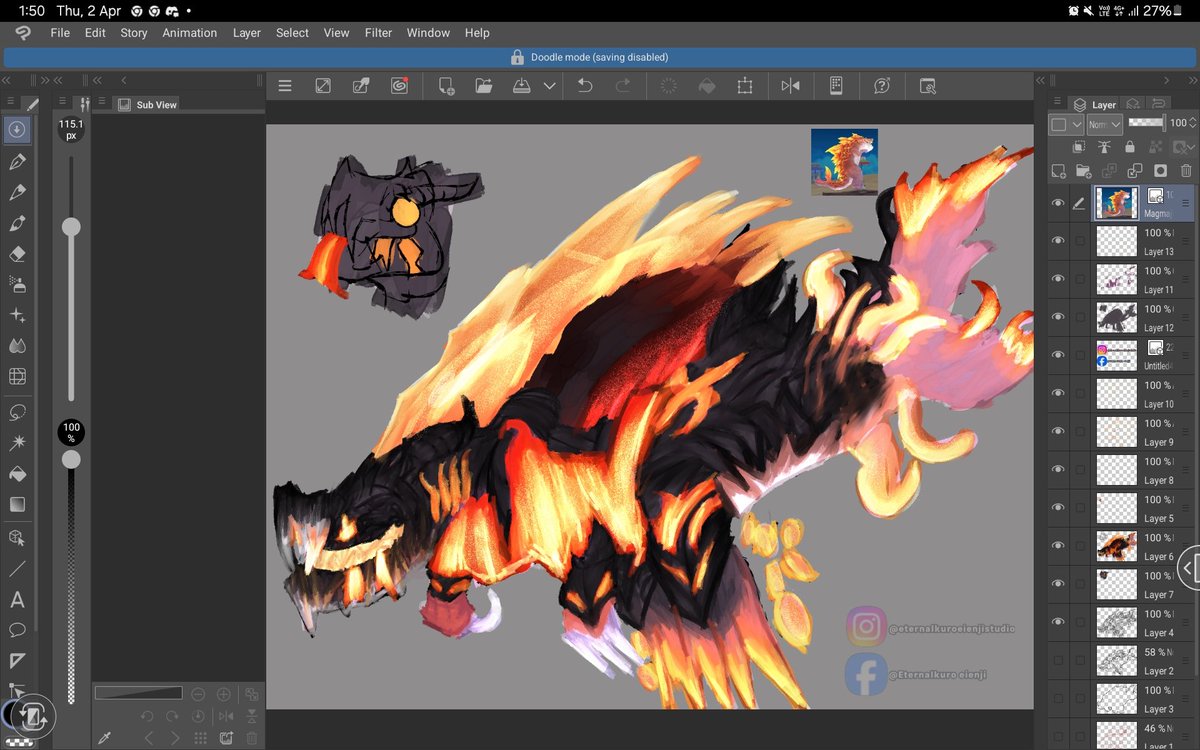Click the layer opacity slider bar
Viewport: 1200px width, 750px height.
tap(1146, 122)
